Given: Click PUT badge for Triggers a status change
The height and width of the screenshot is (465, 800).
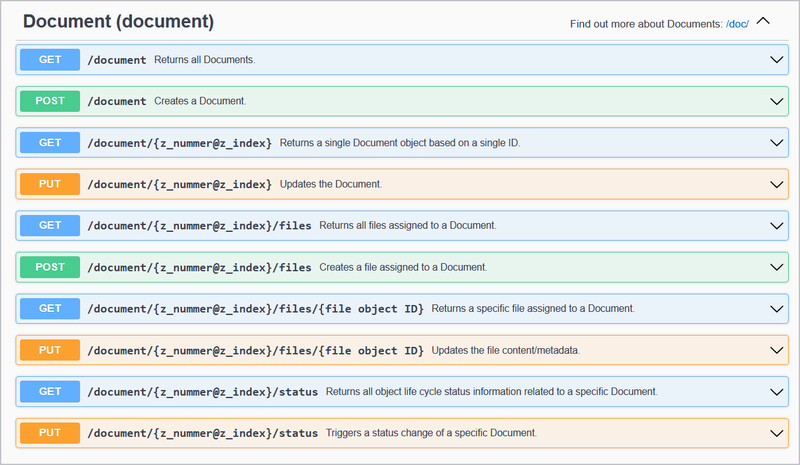Looking at the screenshot, I should (50, 433).
